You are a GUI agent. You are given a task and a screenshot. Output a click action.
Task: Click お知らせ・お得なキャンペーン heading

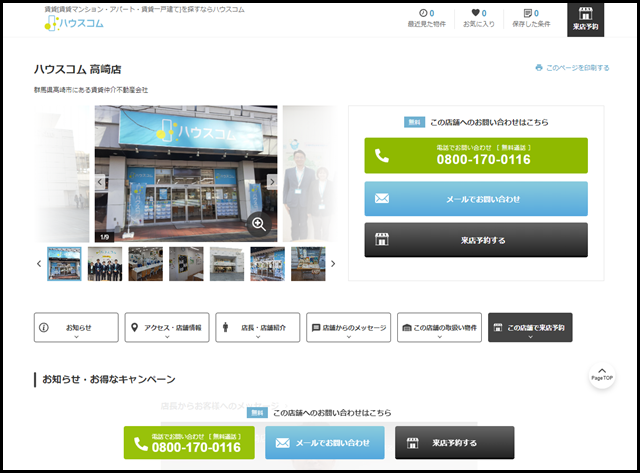click(x=109, y=379)
